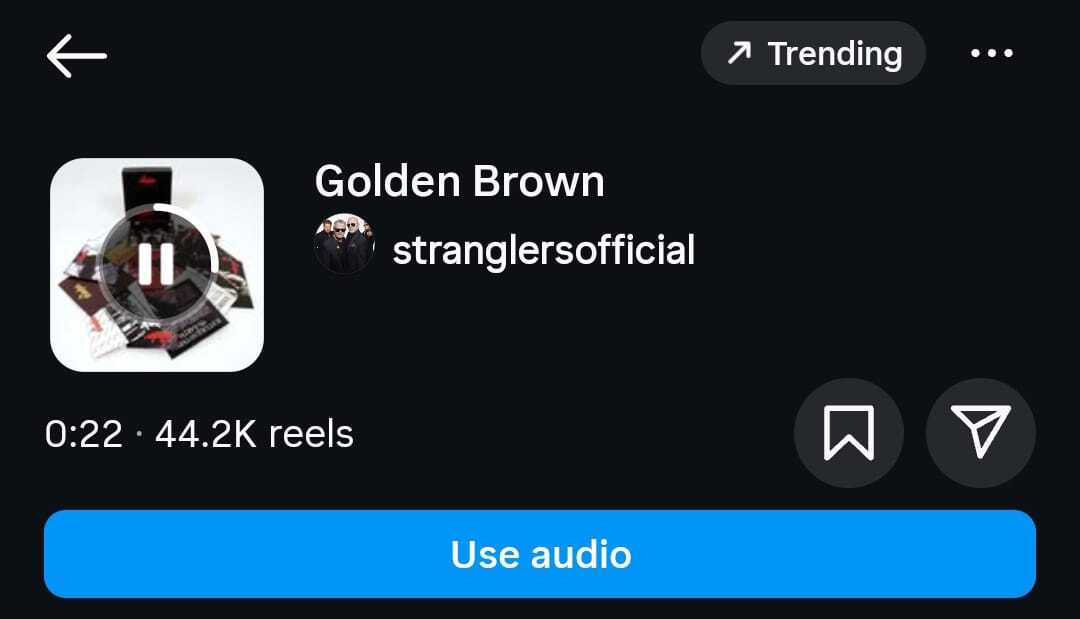The image size is (1080, 619).
Task: Toggle the saved state with the bookmark button
Action: 849,433
